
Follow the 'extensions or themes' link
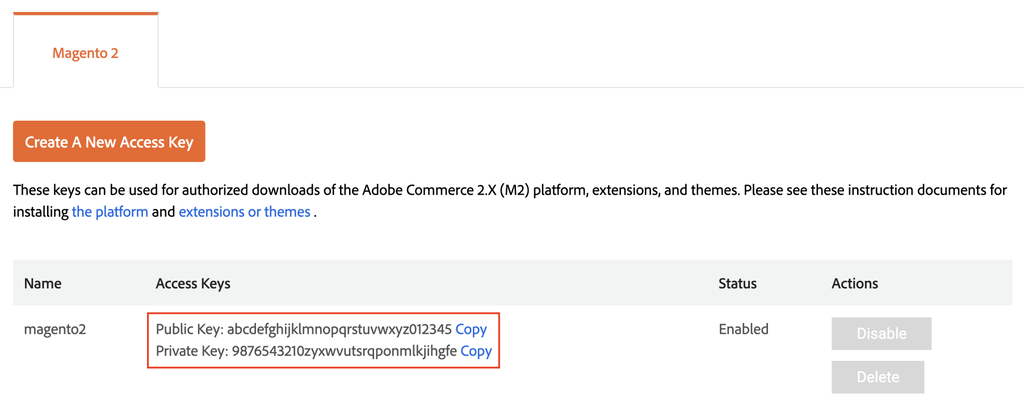[x=244, y=212]
